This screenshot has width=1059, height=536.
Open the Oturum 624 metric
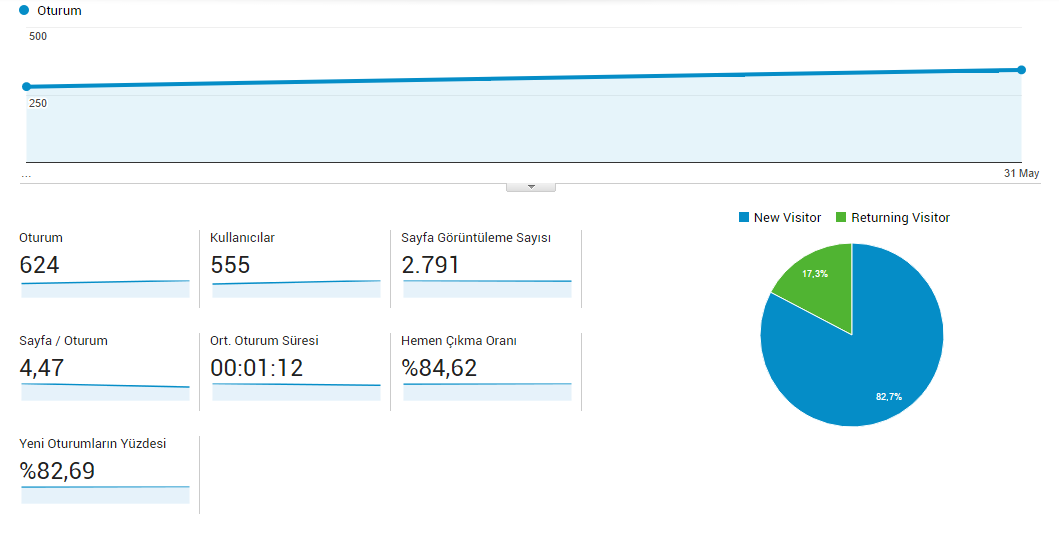(105, 265)
